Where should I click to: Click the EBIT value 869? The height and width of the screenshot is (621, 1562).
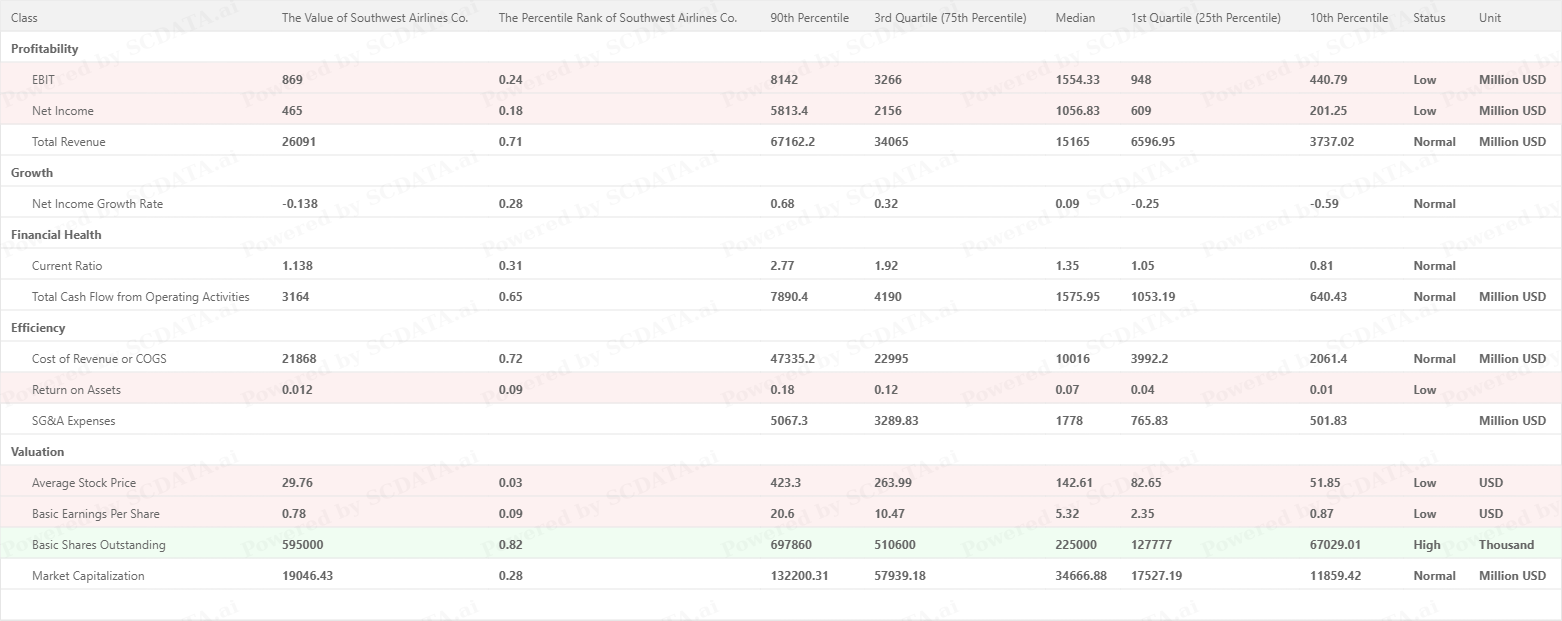(292, 80)
